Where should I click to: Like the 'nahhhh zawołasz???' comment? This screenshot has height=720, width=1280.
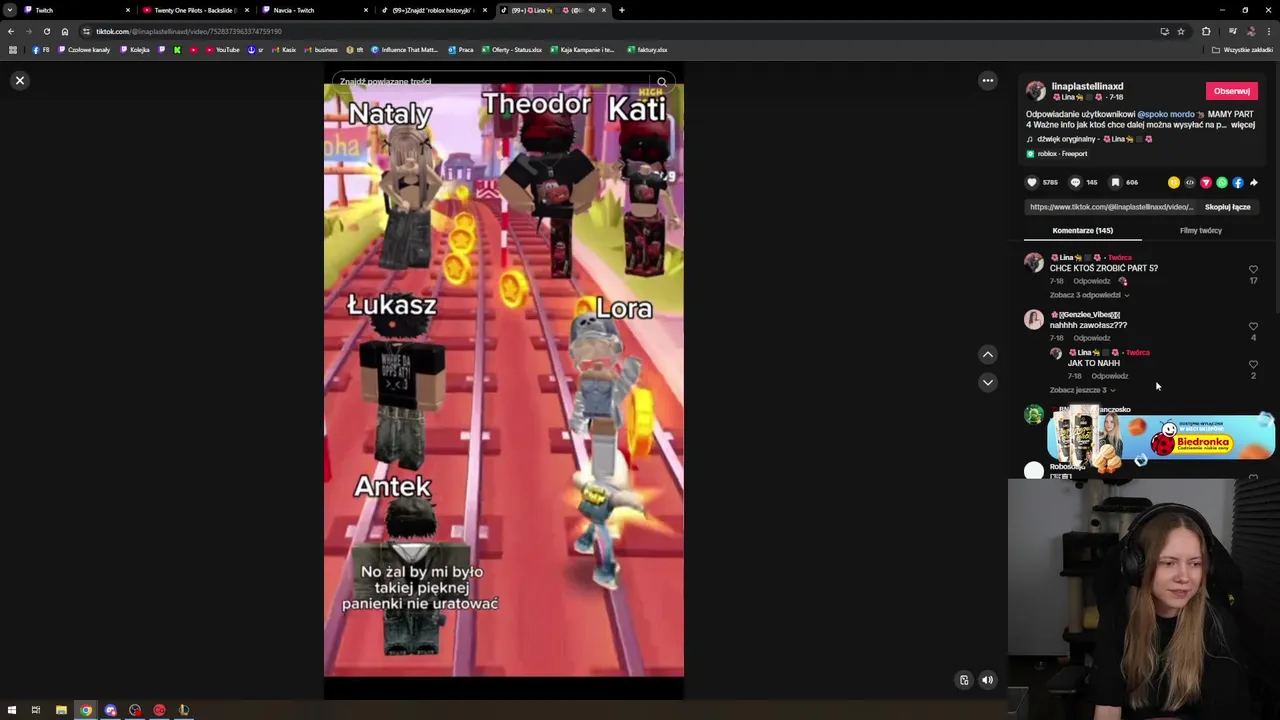click(1253, 326)
